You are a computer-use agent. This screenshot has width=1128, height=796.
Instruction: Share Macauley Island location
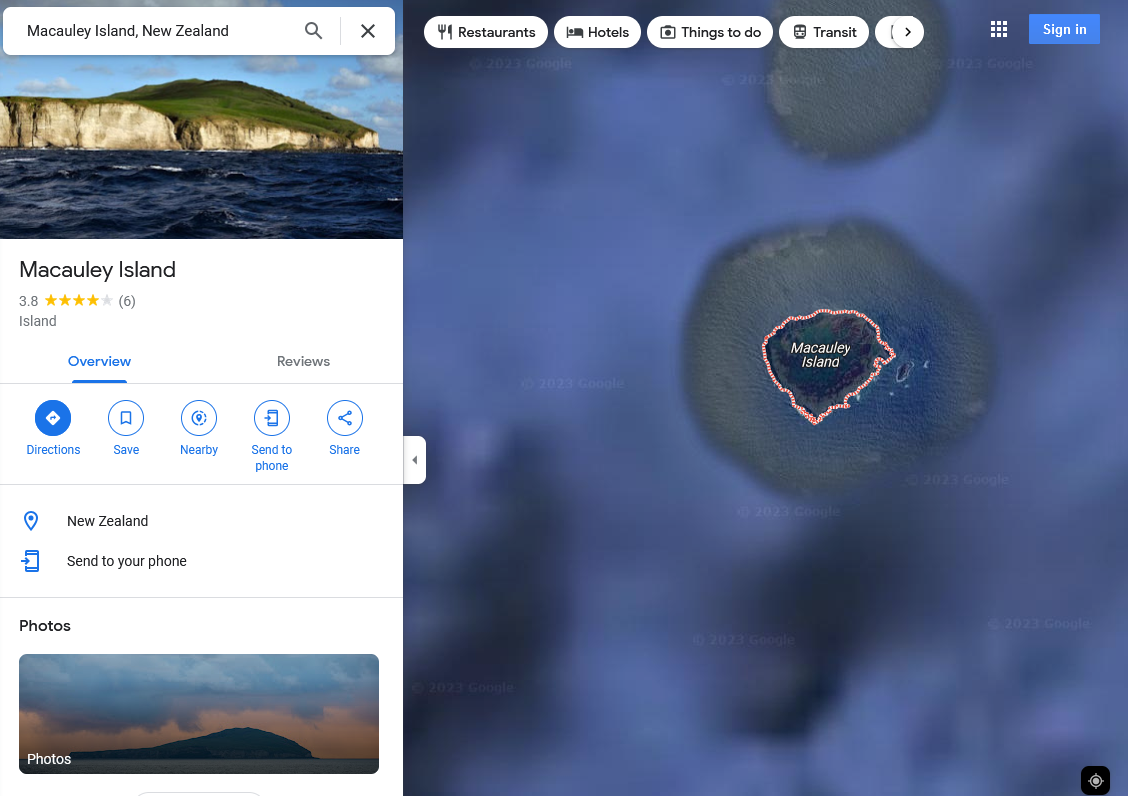coord(345,429)
